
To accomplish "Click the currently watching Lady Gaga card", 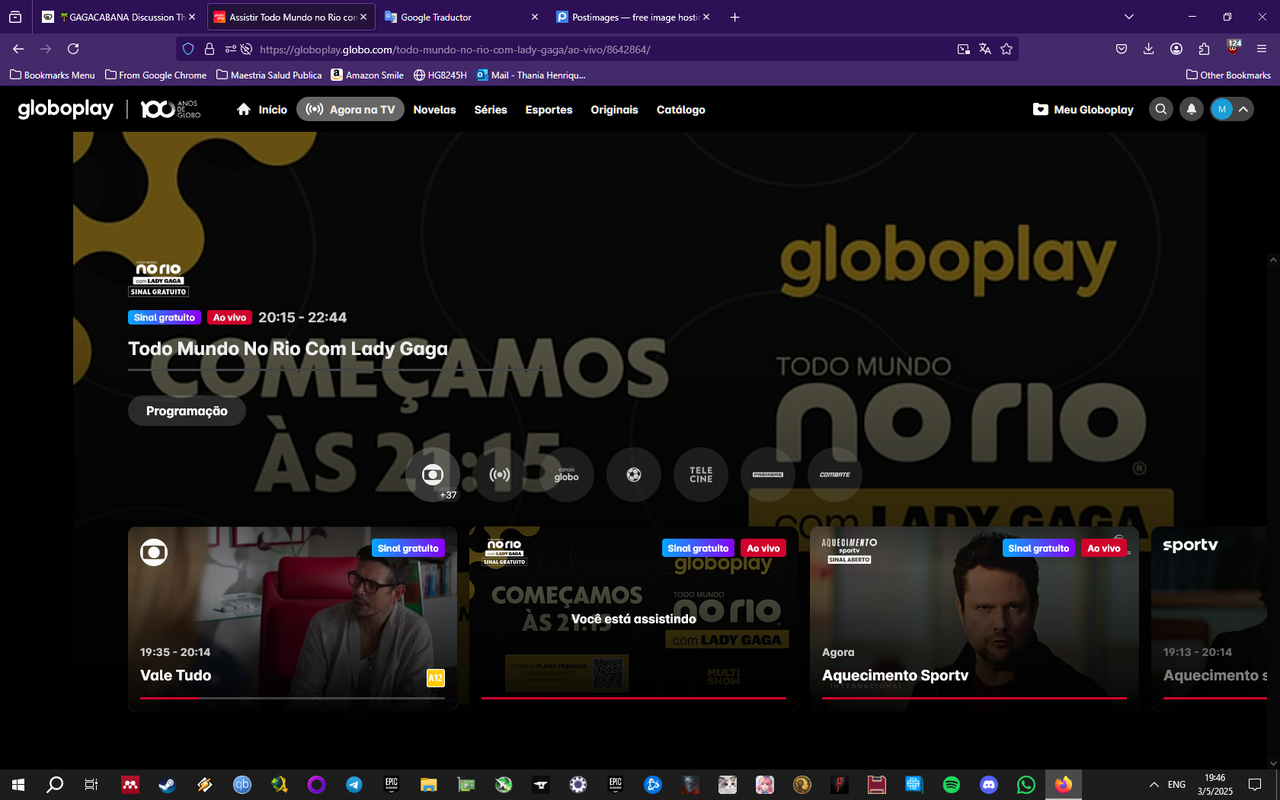I will click(633, 619).
